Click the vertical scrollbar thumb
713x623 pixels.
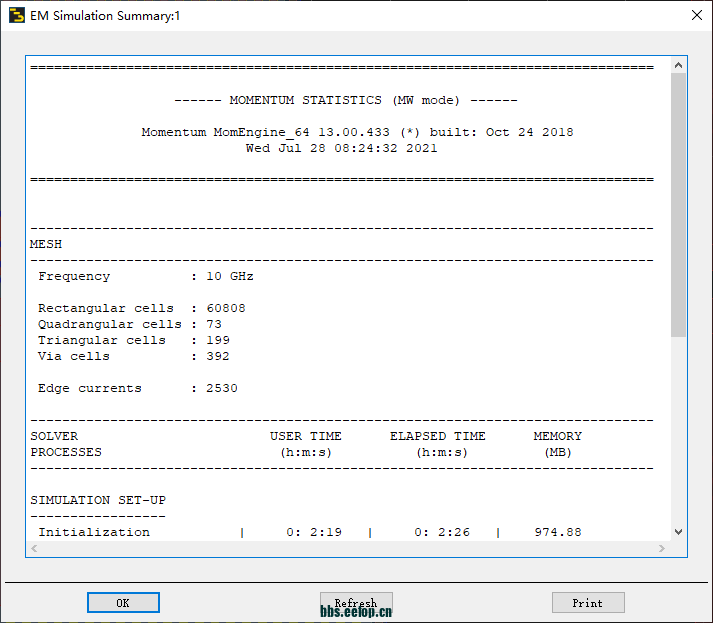click(x=678, y=205)
